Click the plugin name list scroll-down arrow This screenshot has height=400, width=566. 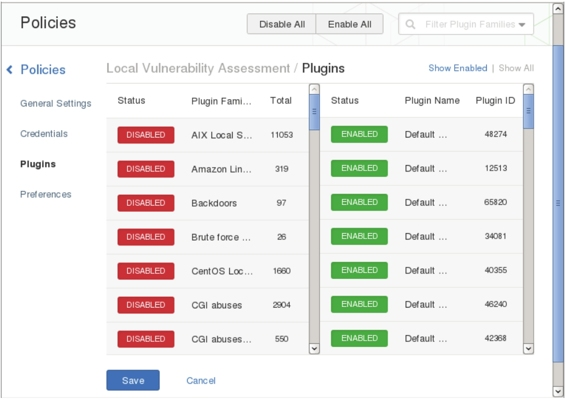coord(528,348)
